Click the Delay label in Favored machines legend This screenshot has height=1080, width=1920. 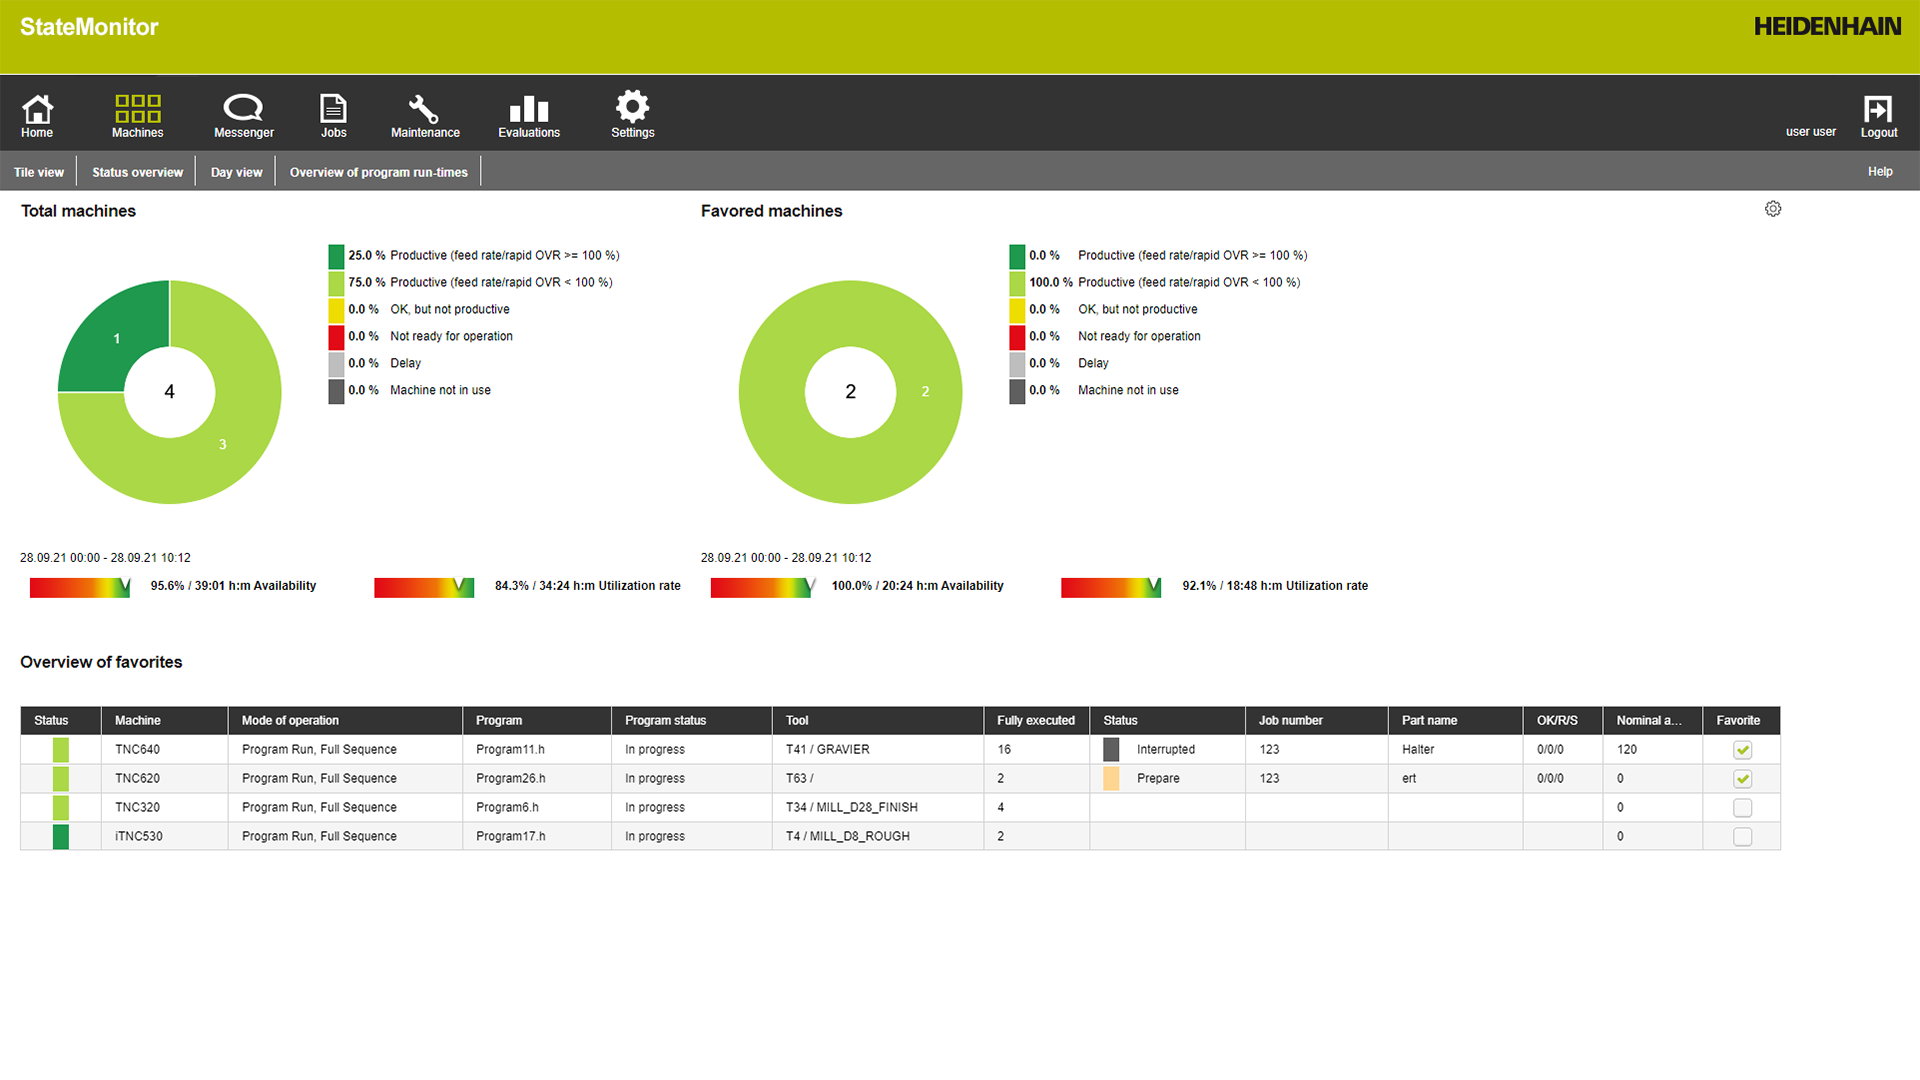(x=1093, y=364)
